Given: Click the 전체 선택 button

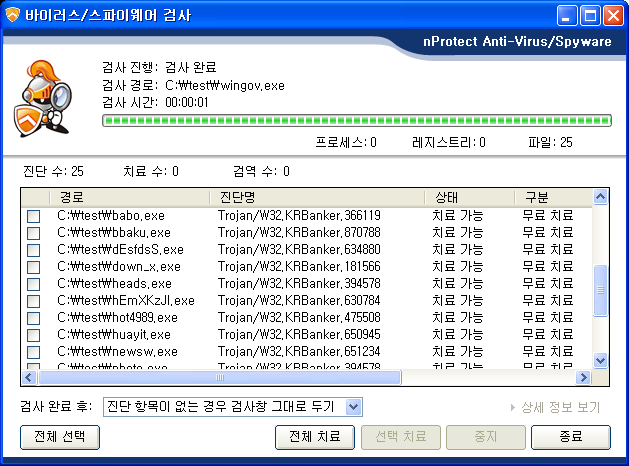Looking at the screenshot, I should pyautogui.click(x=60, y=437).
